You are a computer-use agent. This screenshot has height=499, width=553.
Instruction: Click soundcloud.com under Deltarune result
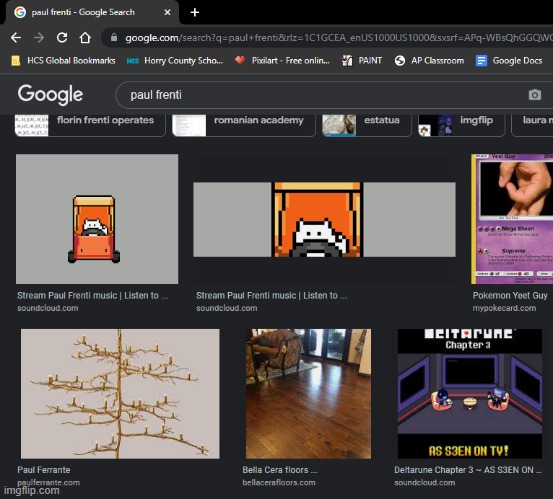(x=425, y=483)
